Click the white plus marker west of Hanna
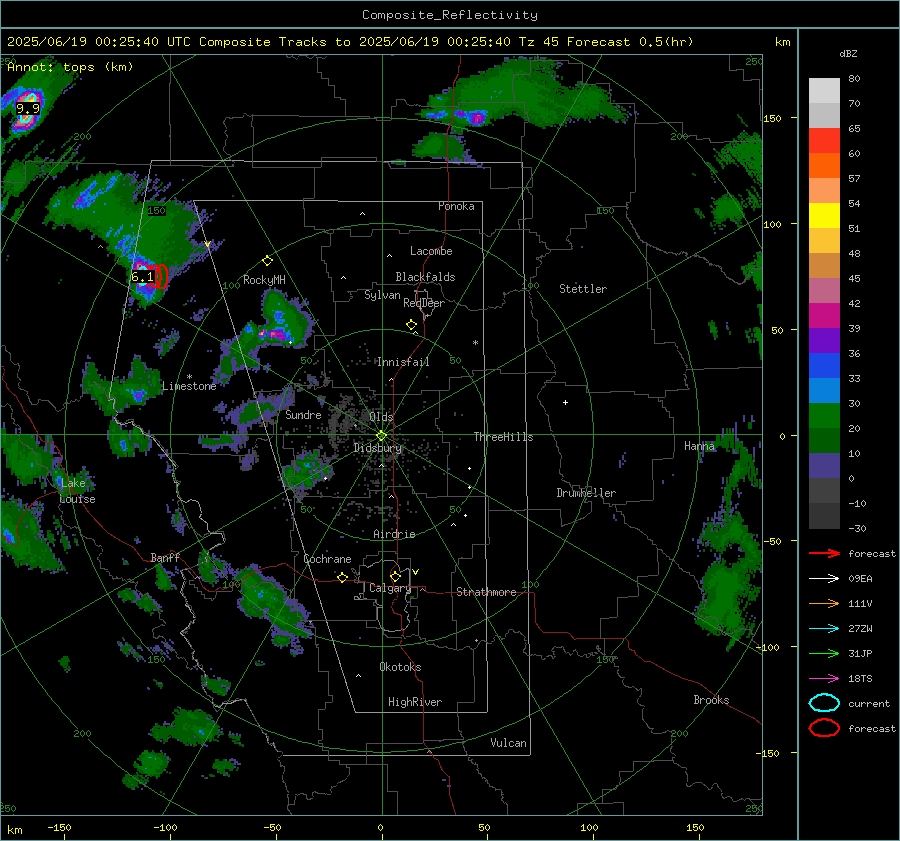 click(x=565, y=402)
